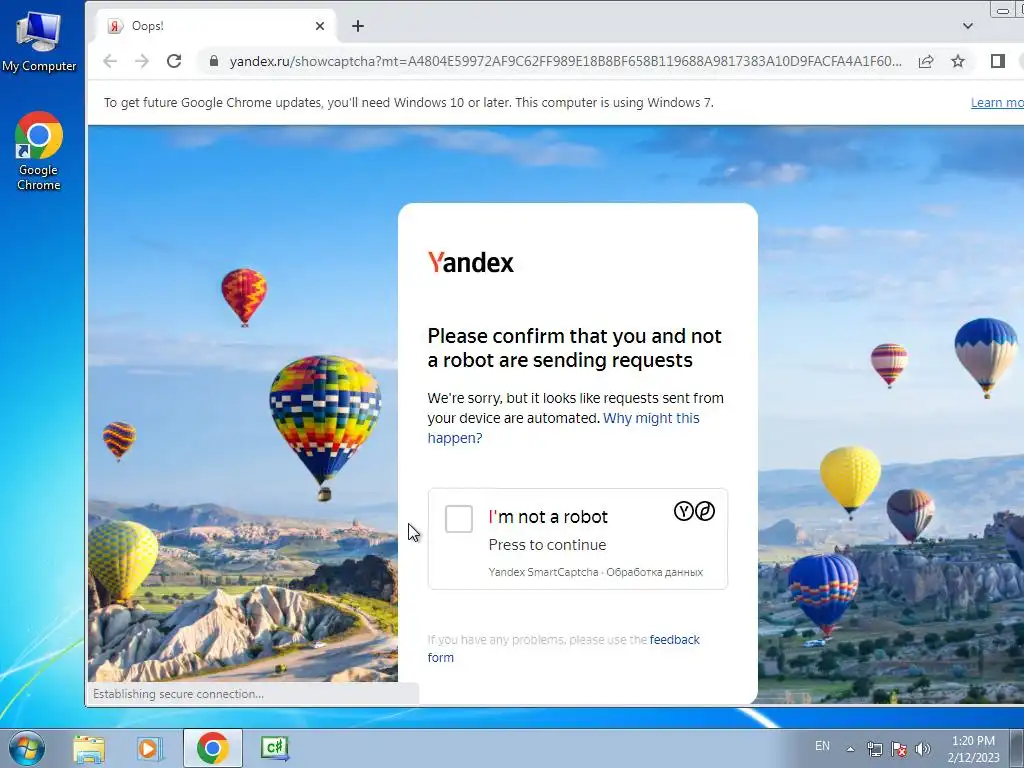Open Action Center flag tray icon
Image resolution: width=1024 pixels, height=768 pixels.
[899, 749]
